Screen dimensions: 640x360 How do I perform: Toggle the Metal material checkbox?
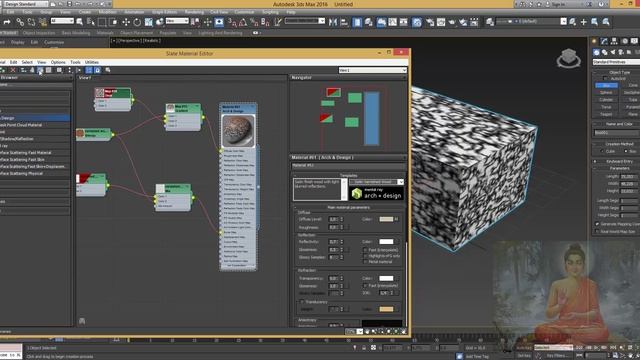coord(365,262)
